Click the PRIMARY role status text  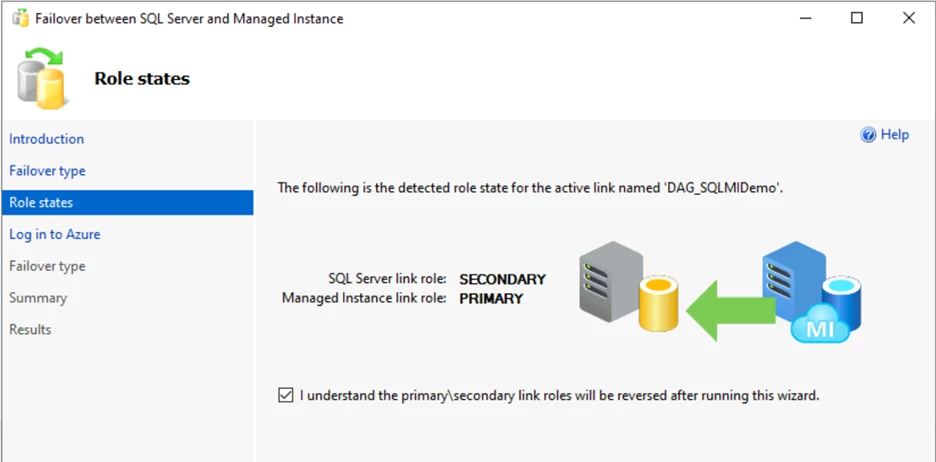pos(491,298)
